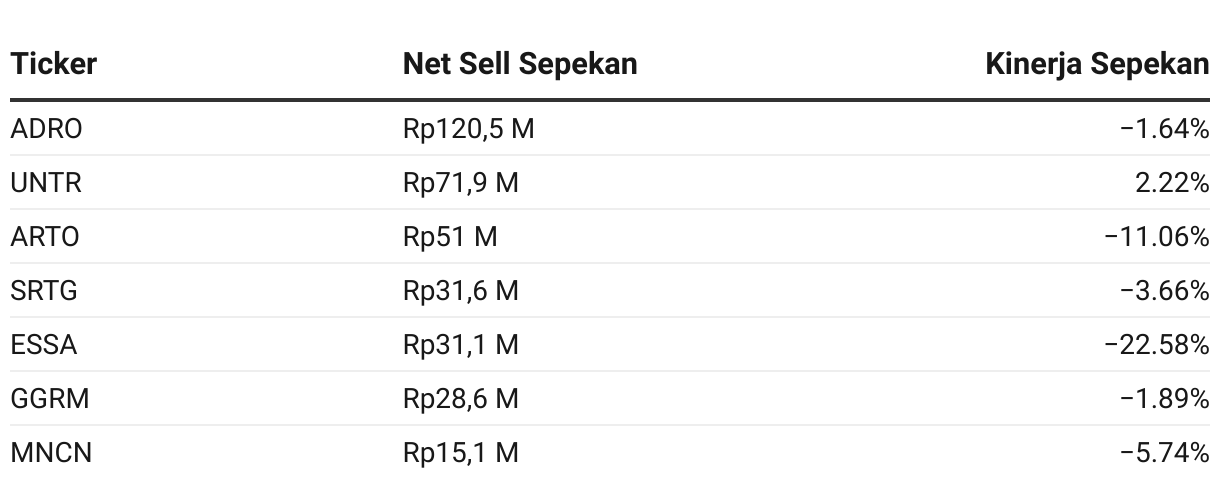Screen dimensions: 1220x488
Task: Click the −11.06% performance value
Action: pos(1157,237)
